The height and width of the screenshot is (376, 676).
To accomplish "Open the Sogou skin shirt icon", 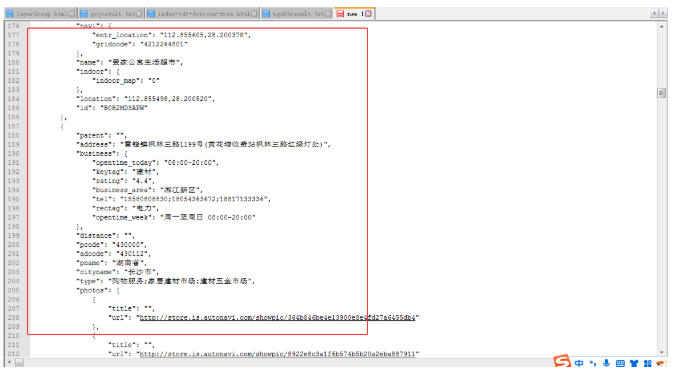I will click(634, 363).
